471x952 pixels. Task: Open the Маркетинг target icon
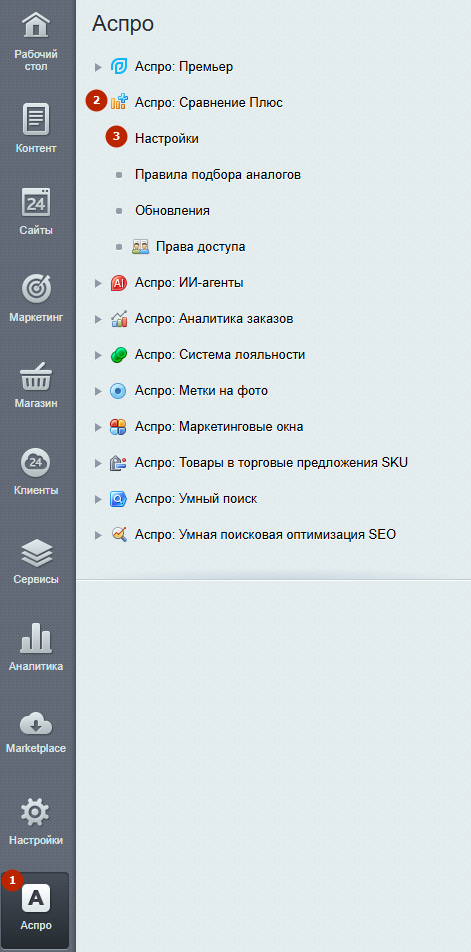tap(36, 288)
